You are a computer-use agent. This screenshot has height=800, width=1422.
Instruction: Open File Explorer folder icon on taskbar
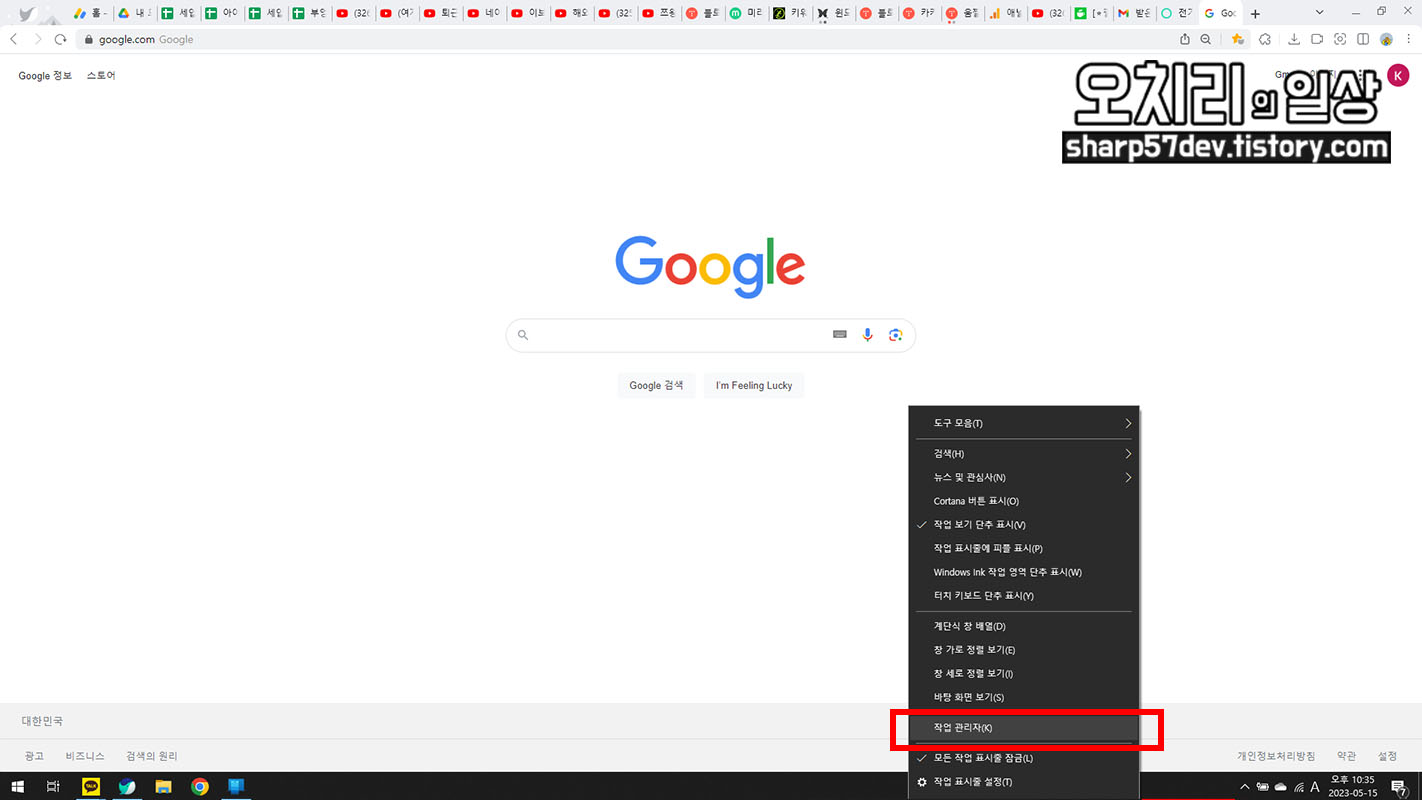point(163,787)
